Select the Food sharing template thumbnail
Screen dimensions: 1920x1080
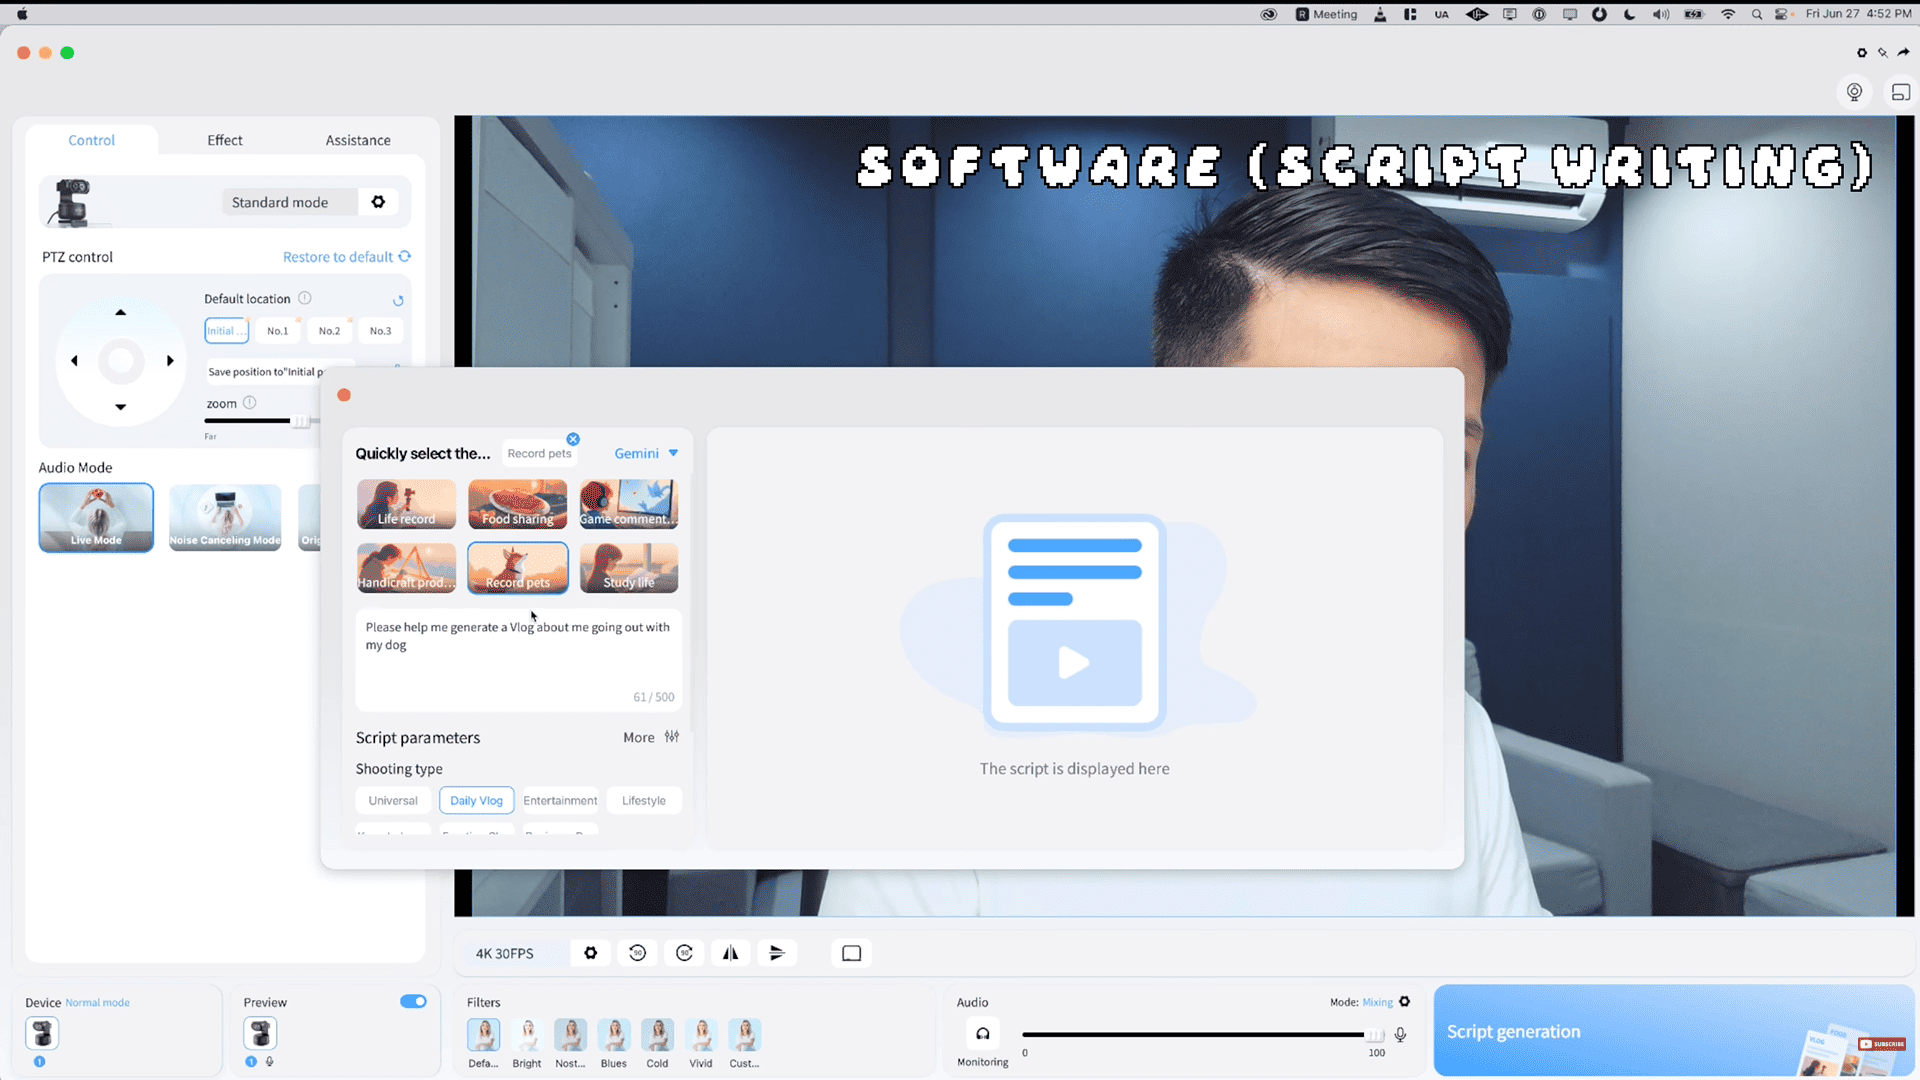pyautogui.click(x=518, y=504)
